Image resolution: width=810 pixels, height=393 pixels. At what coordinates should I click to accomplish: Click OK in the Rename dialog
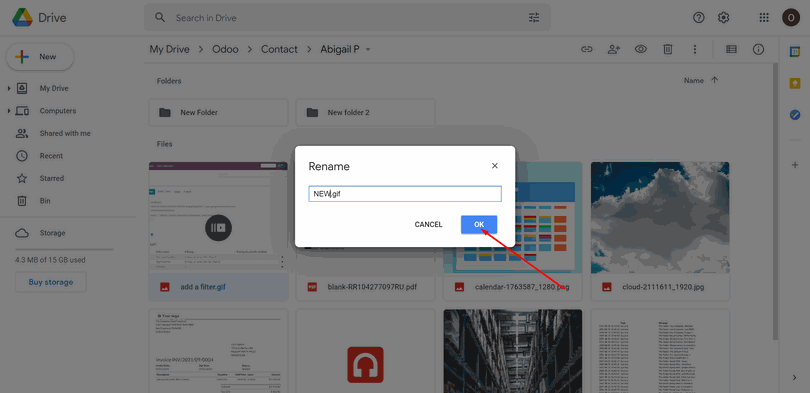click(x=479, y=225)
